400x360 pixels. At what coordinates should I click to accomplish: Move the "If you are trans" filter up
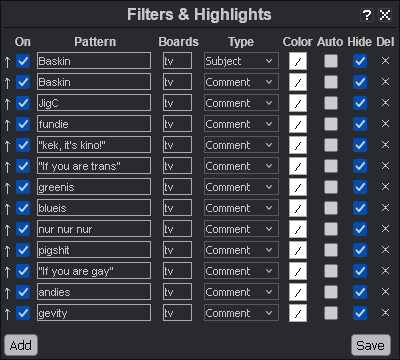[8, 167]
